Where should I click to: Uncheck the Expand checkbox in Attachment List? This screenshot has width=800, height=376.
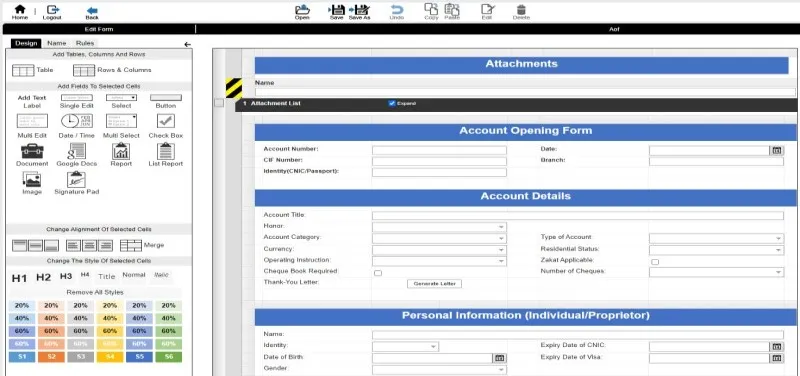[392, 103]
